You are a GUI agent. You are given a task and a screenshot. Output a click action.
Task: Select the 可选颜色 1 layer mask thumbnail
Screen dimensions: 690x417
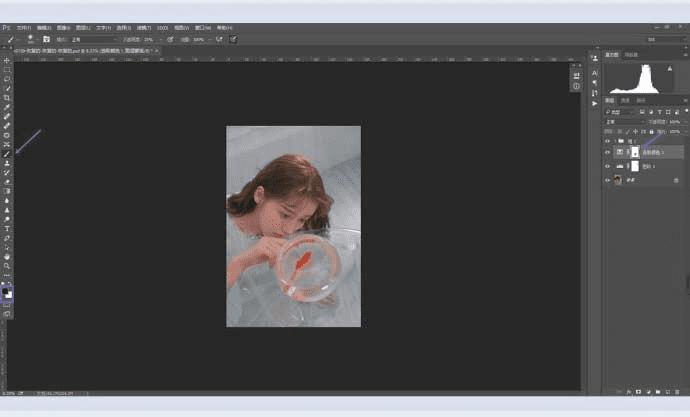[x=635, y=152]
